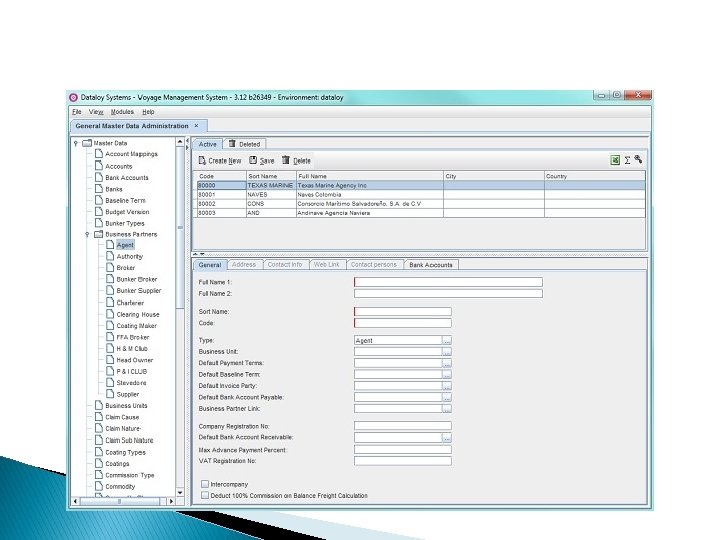Close the General Master Data Administration tab
Image resolution: width=720 pixels, height=540 pixels.
click(197, 125)
